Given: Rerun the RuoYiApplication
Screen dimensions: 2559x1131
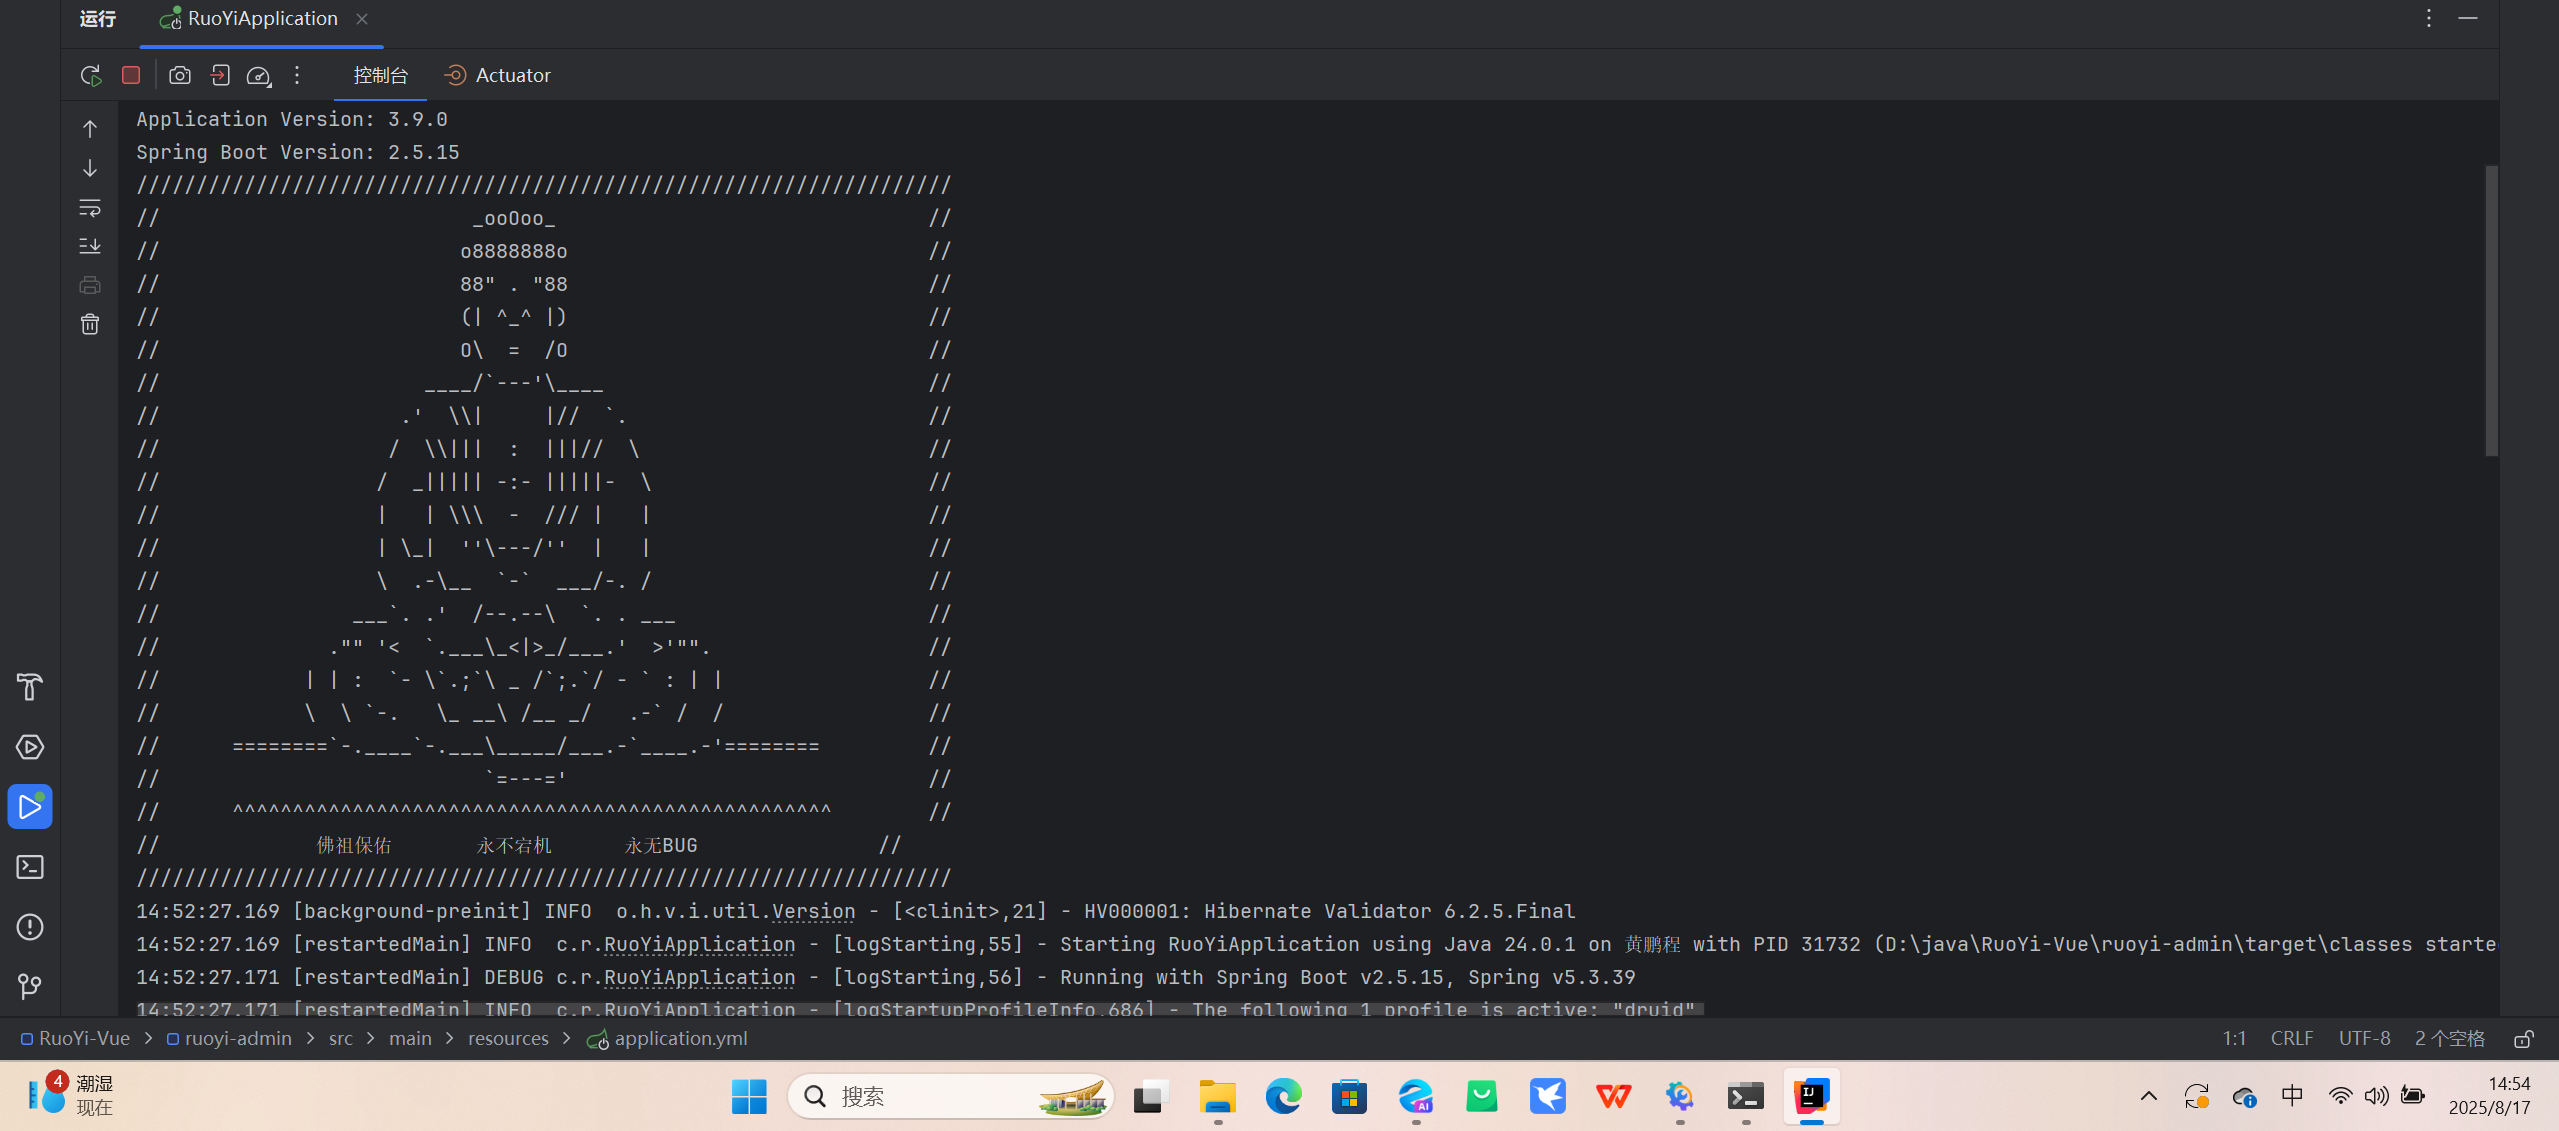Looking at the screenshot, I should (91, 75).
